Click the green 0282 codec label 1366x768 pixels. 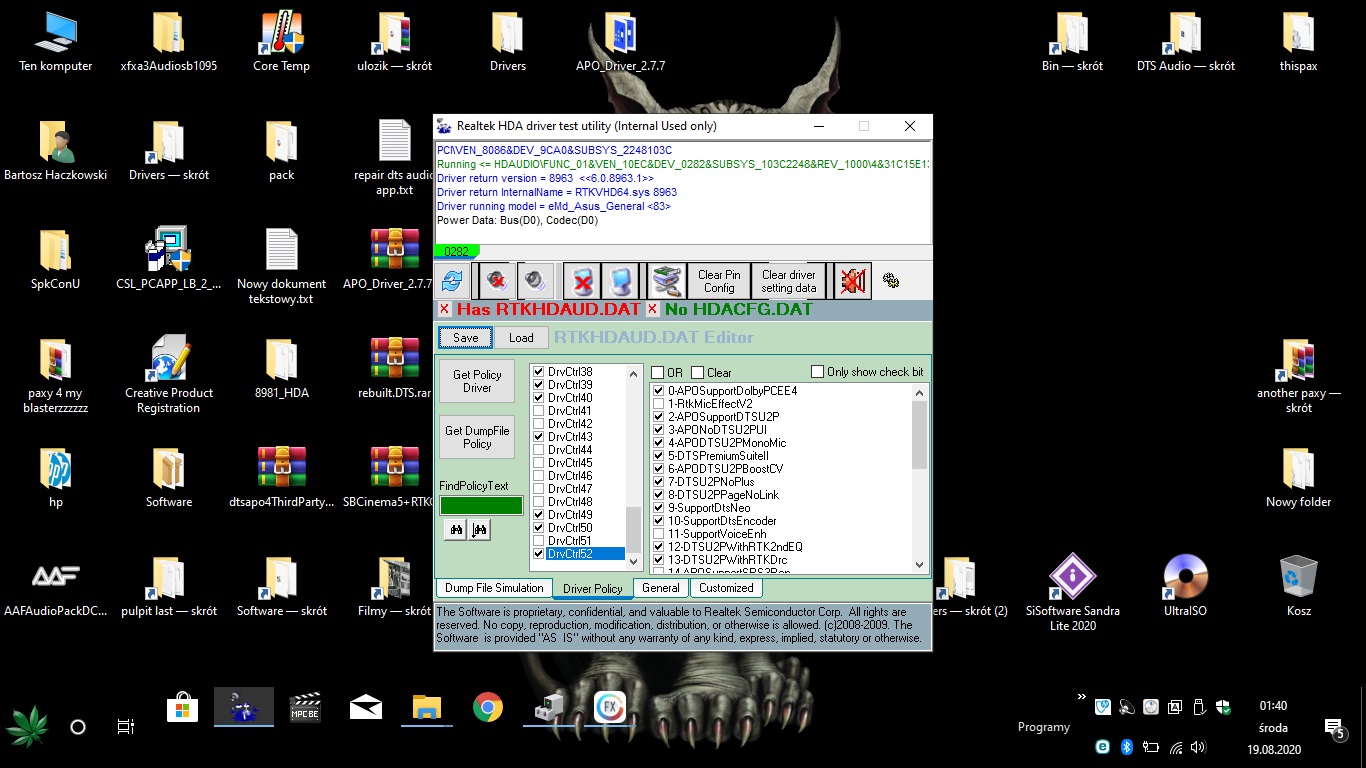click(x=457, y=251)
